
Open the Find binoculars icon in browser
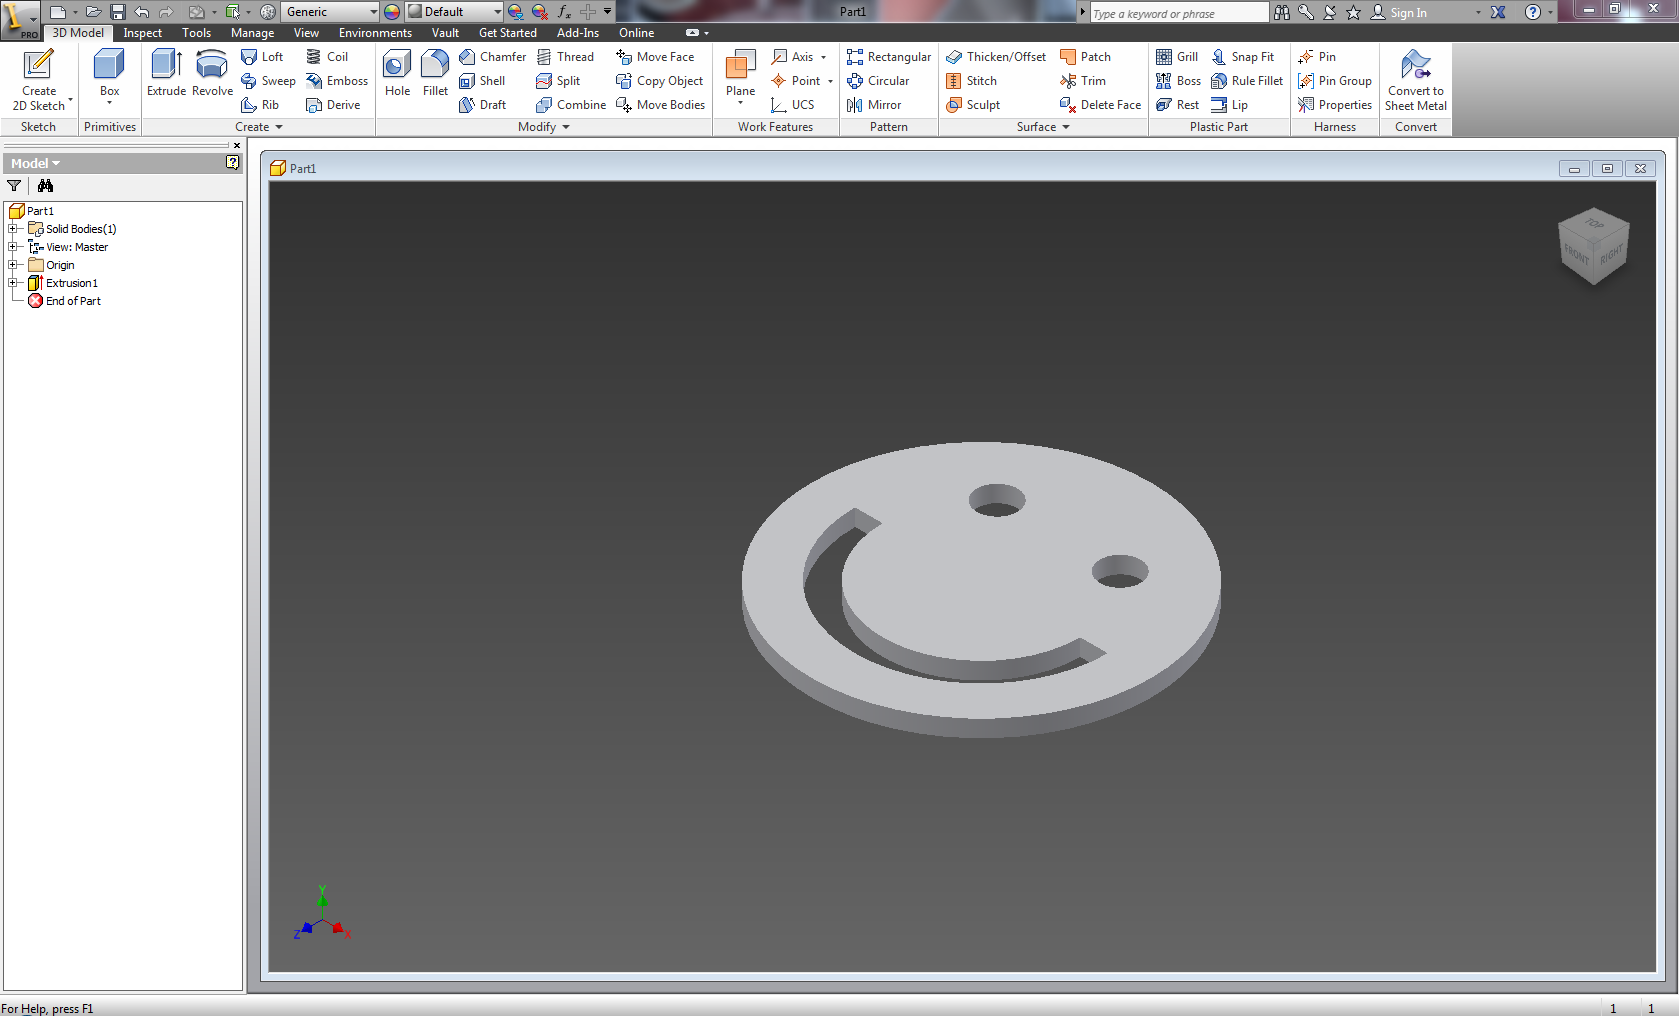pyautogui.click(x=45, y=186)
